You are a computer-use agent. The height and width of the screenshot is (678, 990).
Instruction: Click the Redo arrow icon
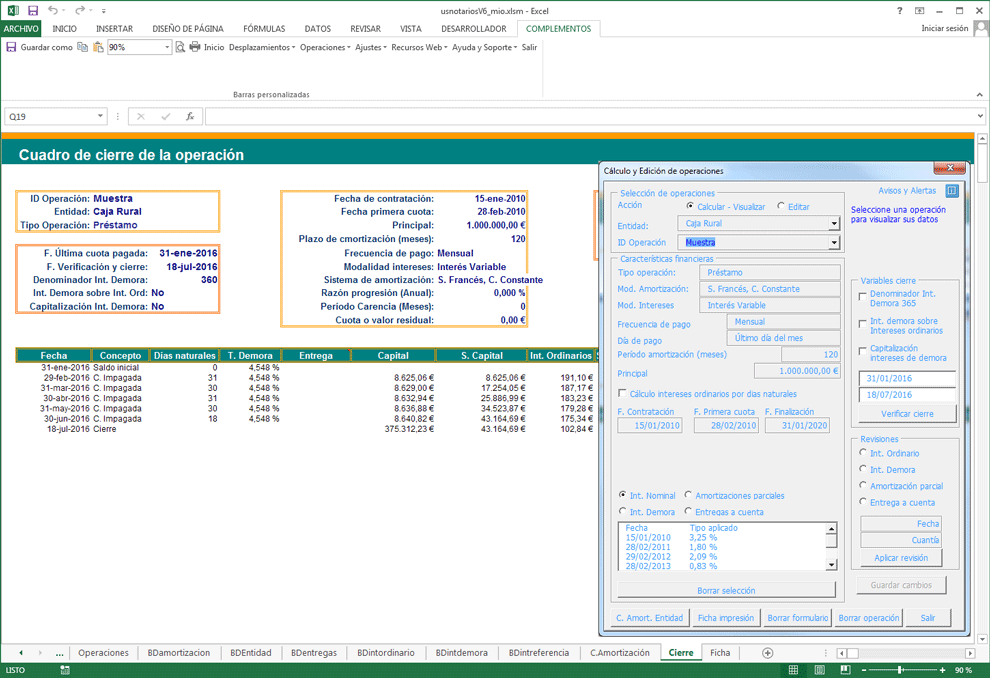80,10
